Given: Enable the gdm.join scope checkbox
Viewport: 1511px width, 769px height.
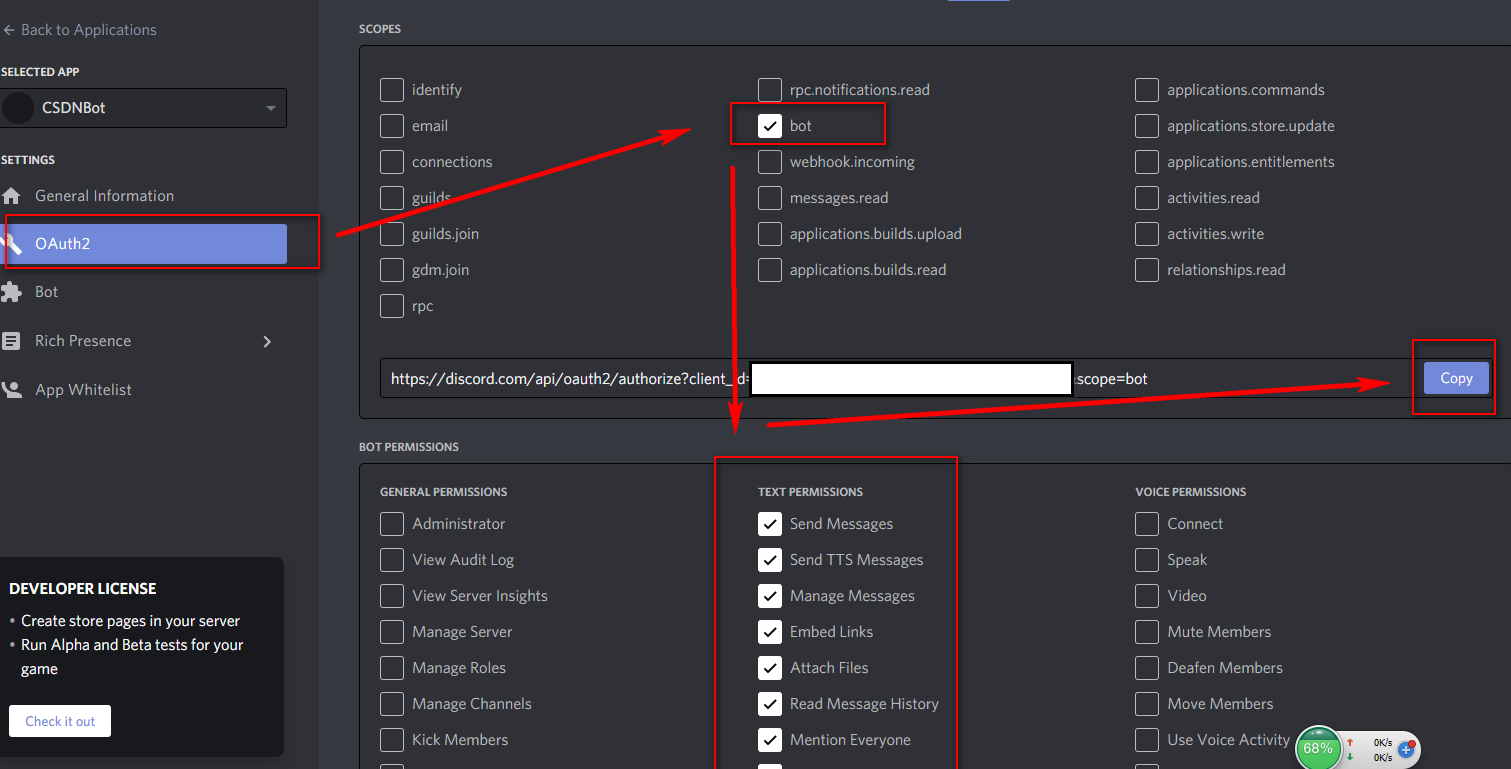Looking at the screenshot, I should click(x=392, y=270).
